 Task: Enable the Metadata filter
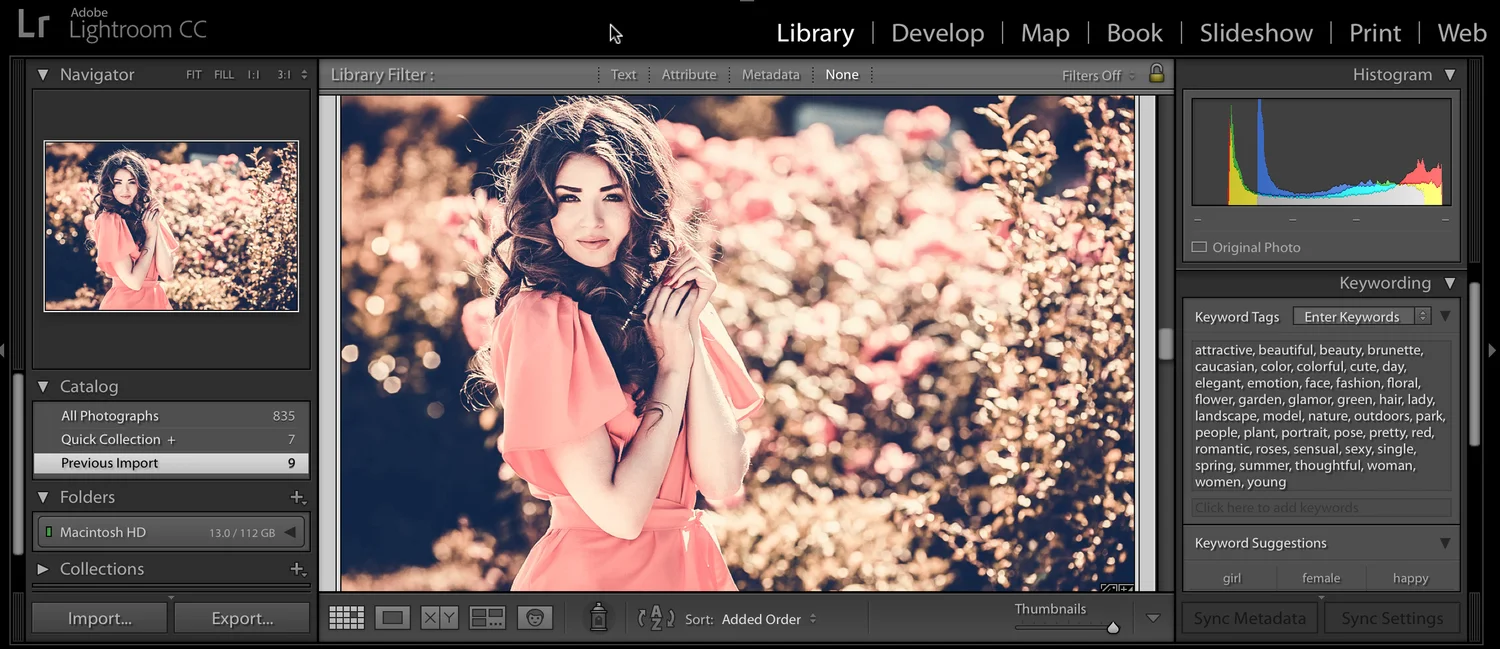tap(770, 74)
